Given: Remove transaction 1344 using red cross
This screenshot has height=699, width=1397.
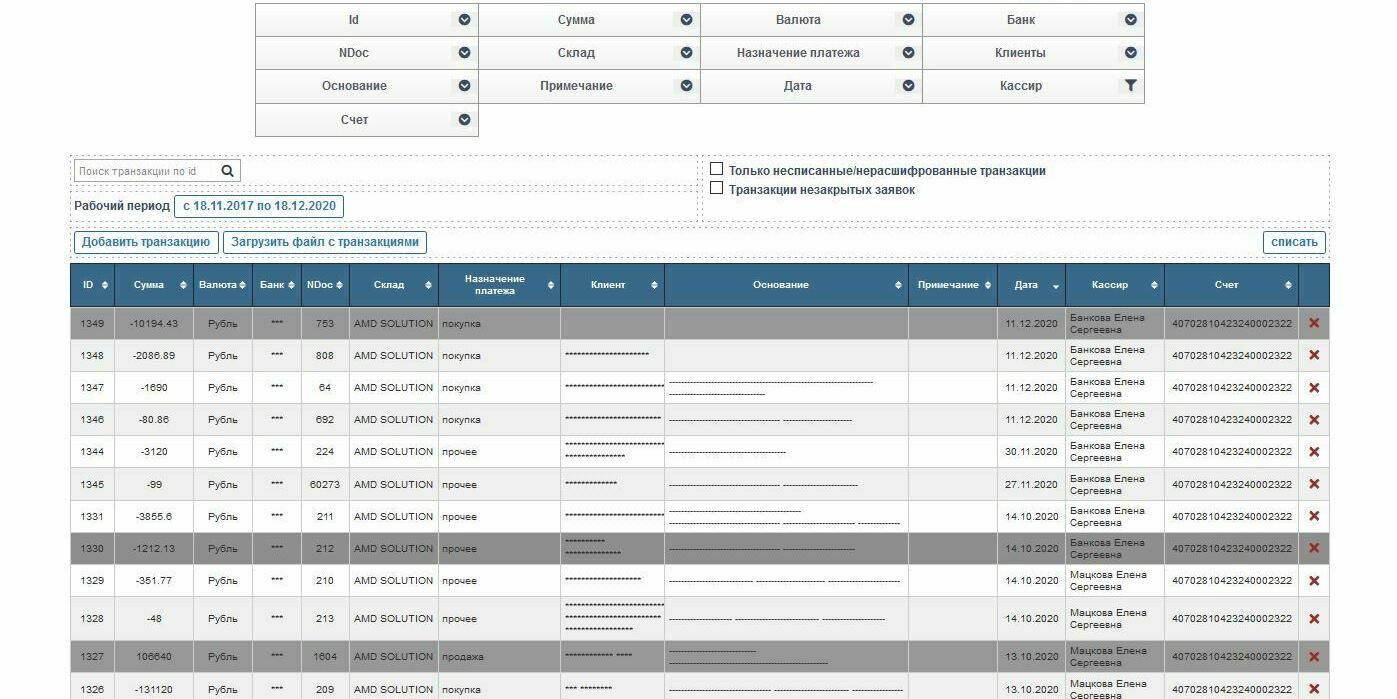Looking at the screenshot, I should (x=1314, y=452).
